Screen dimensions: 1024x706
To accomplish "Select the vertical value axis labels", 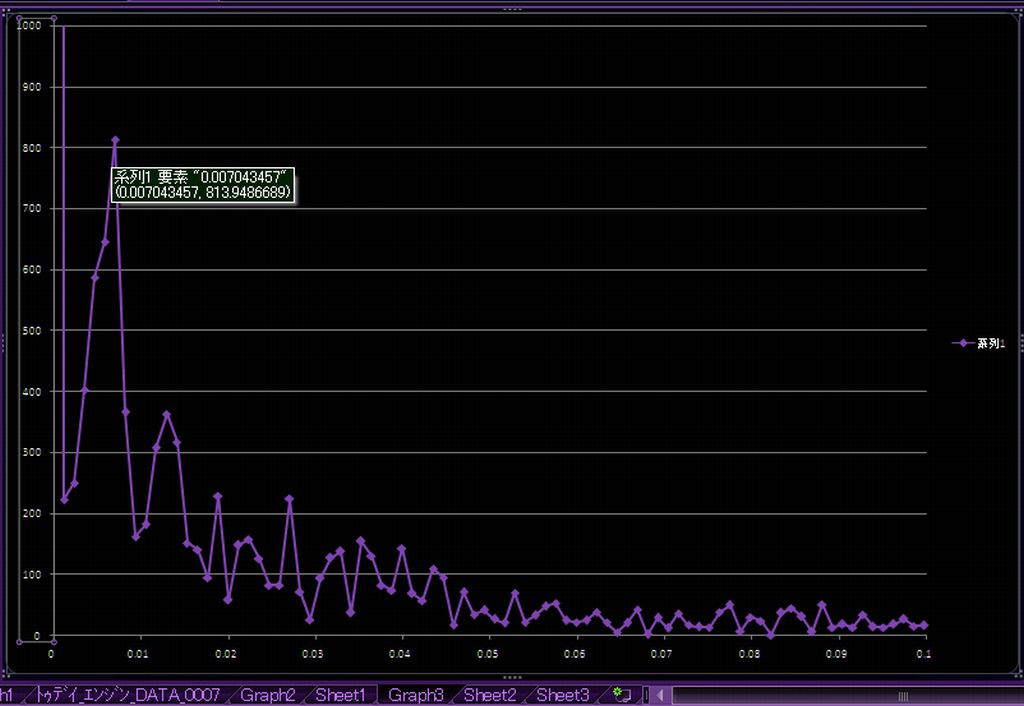I will tap(30, 330).
